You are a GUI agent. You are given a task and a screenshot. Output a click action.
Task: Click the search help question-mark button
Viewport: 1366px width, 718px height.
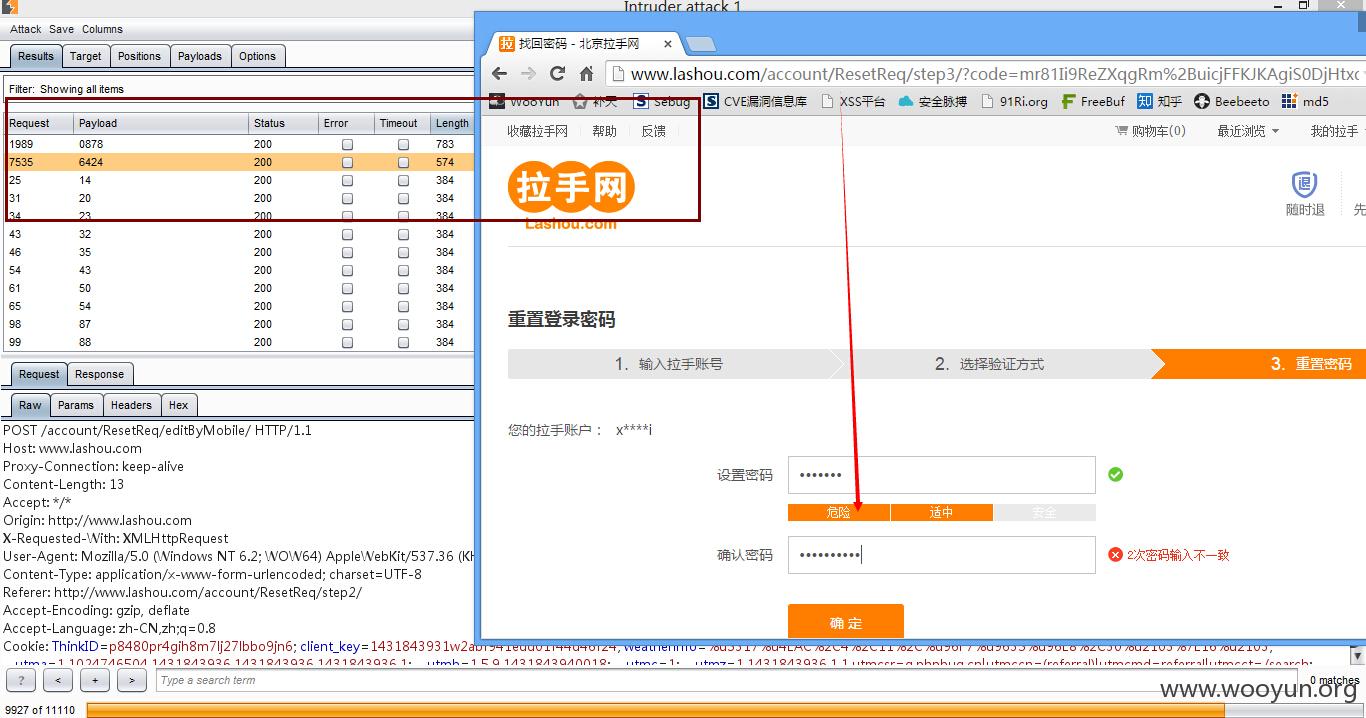click(x=20, y=680)
